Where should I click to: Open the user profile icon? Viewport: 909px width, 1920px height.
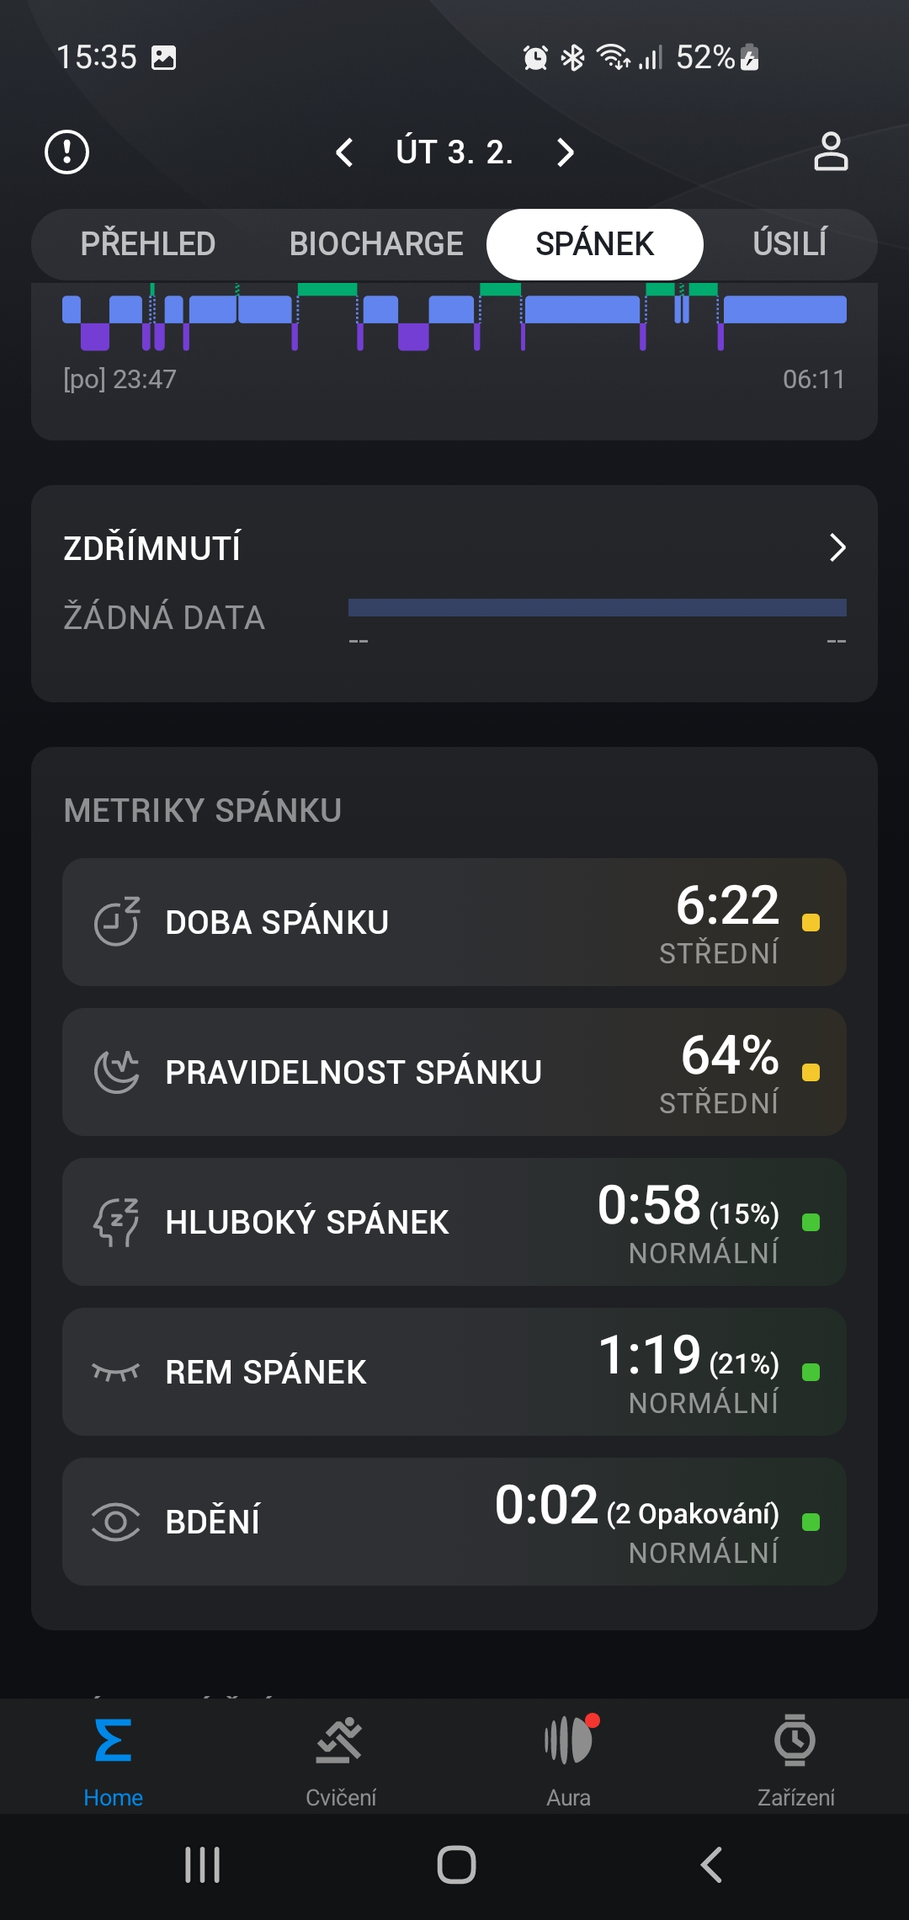click(830, 152)
